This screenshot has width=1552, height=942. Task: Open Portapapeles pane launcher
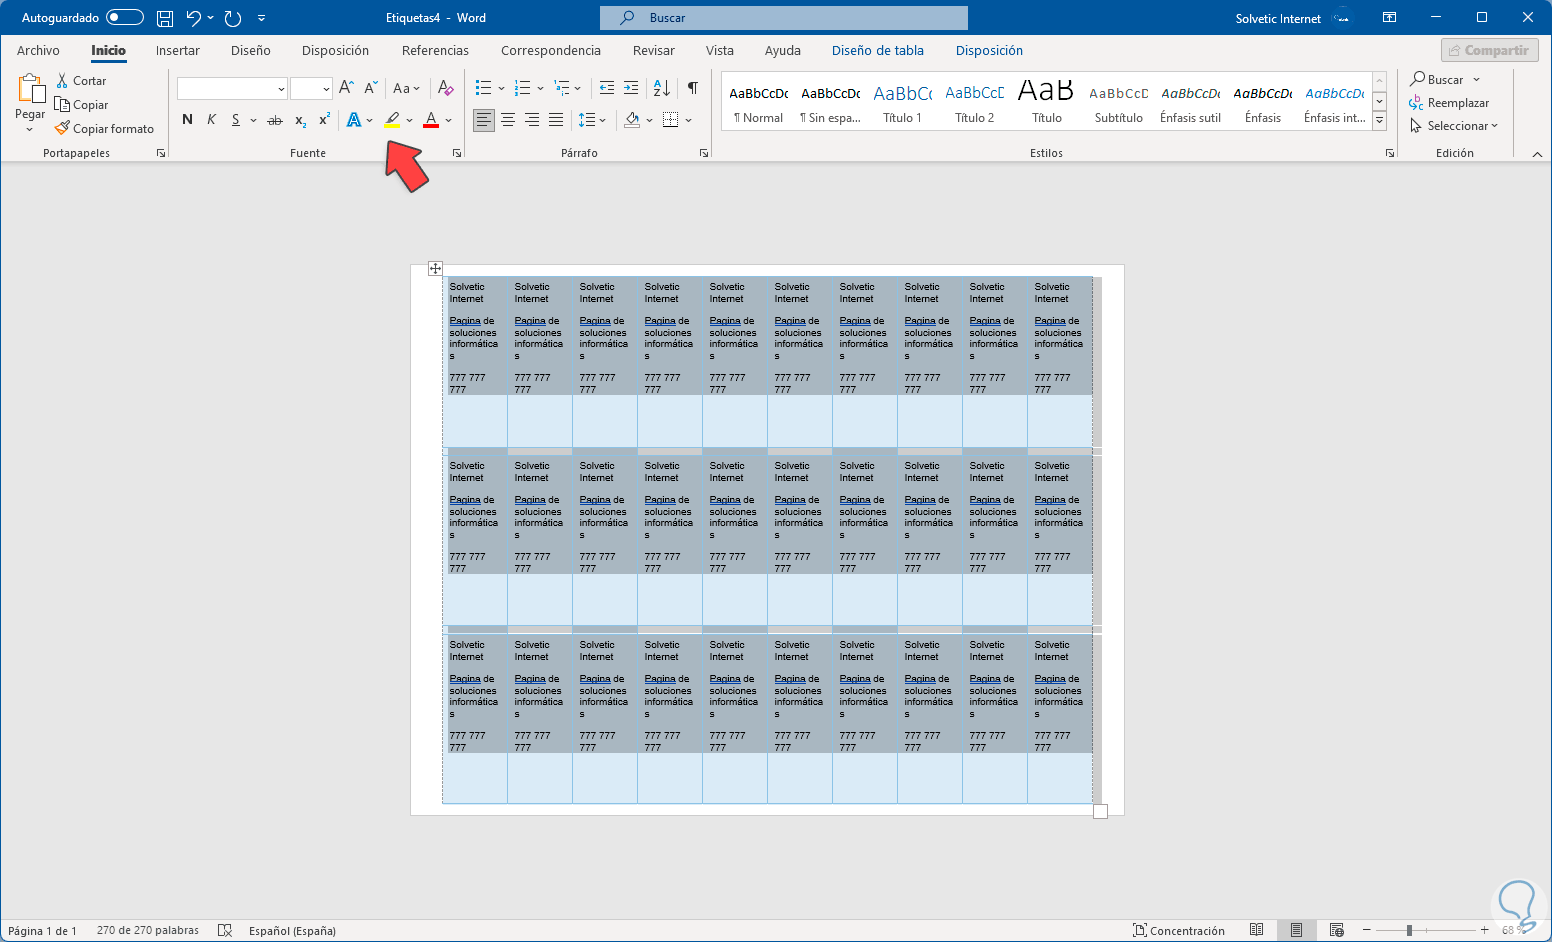coord(161,153)
